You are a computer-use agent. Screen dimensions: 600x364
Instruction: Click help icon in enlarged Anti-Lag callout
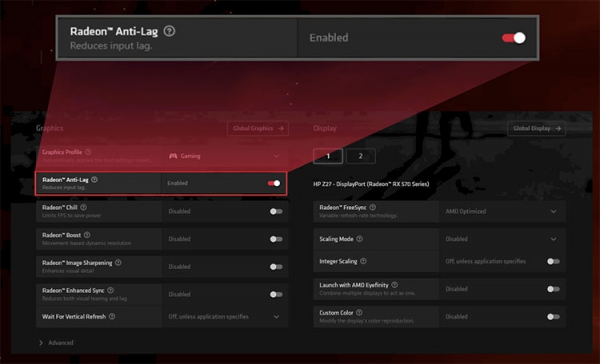coord(170,31)
